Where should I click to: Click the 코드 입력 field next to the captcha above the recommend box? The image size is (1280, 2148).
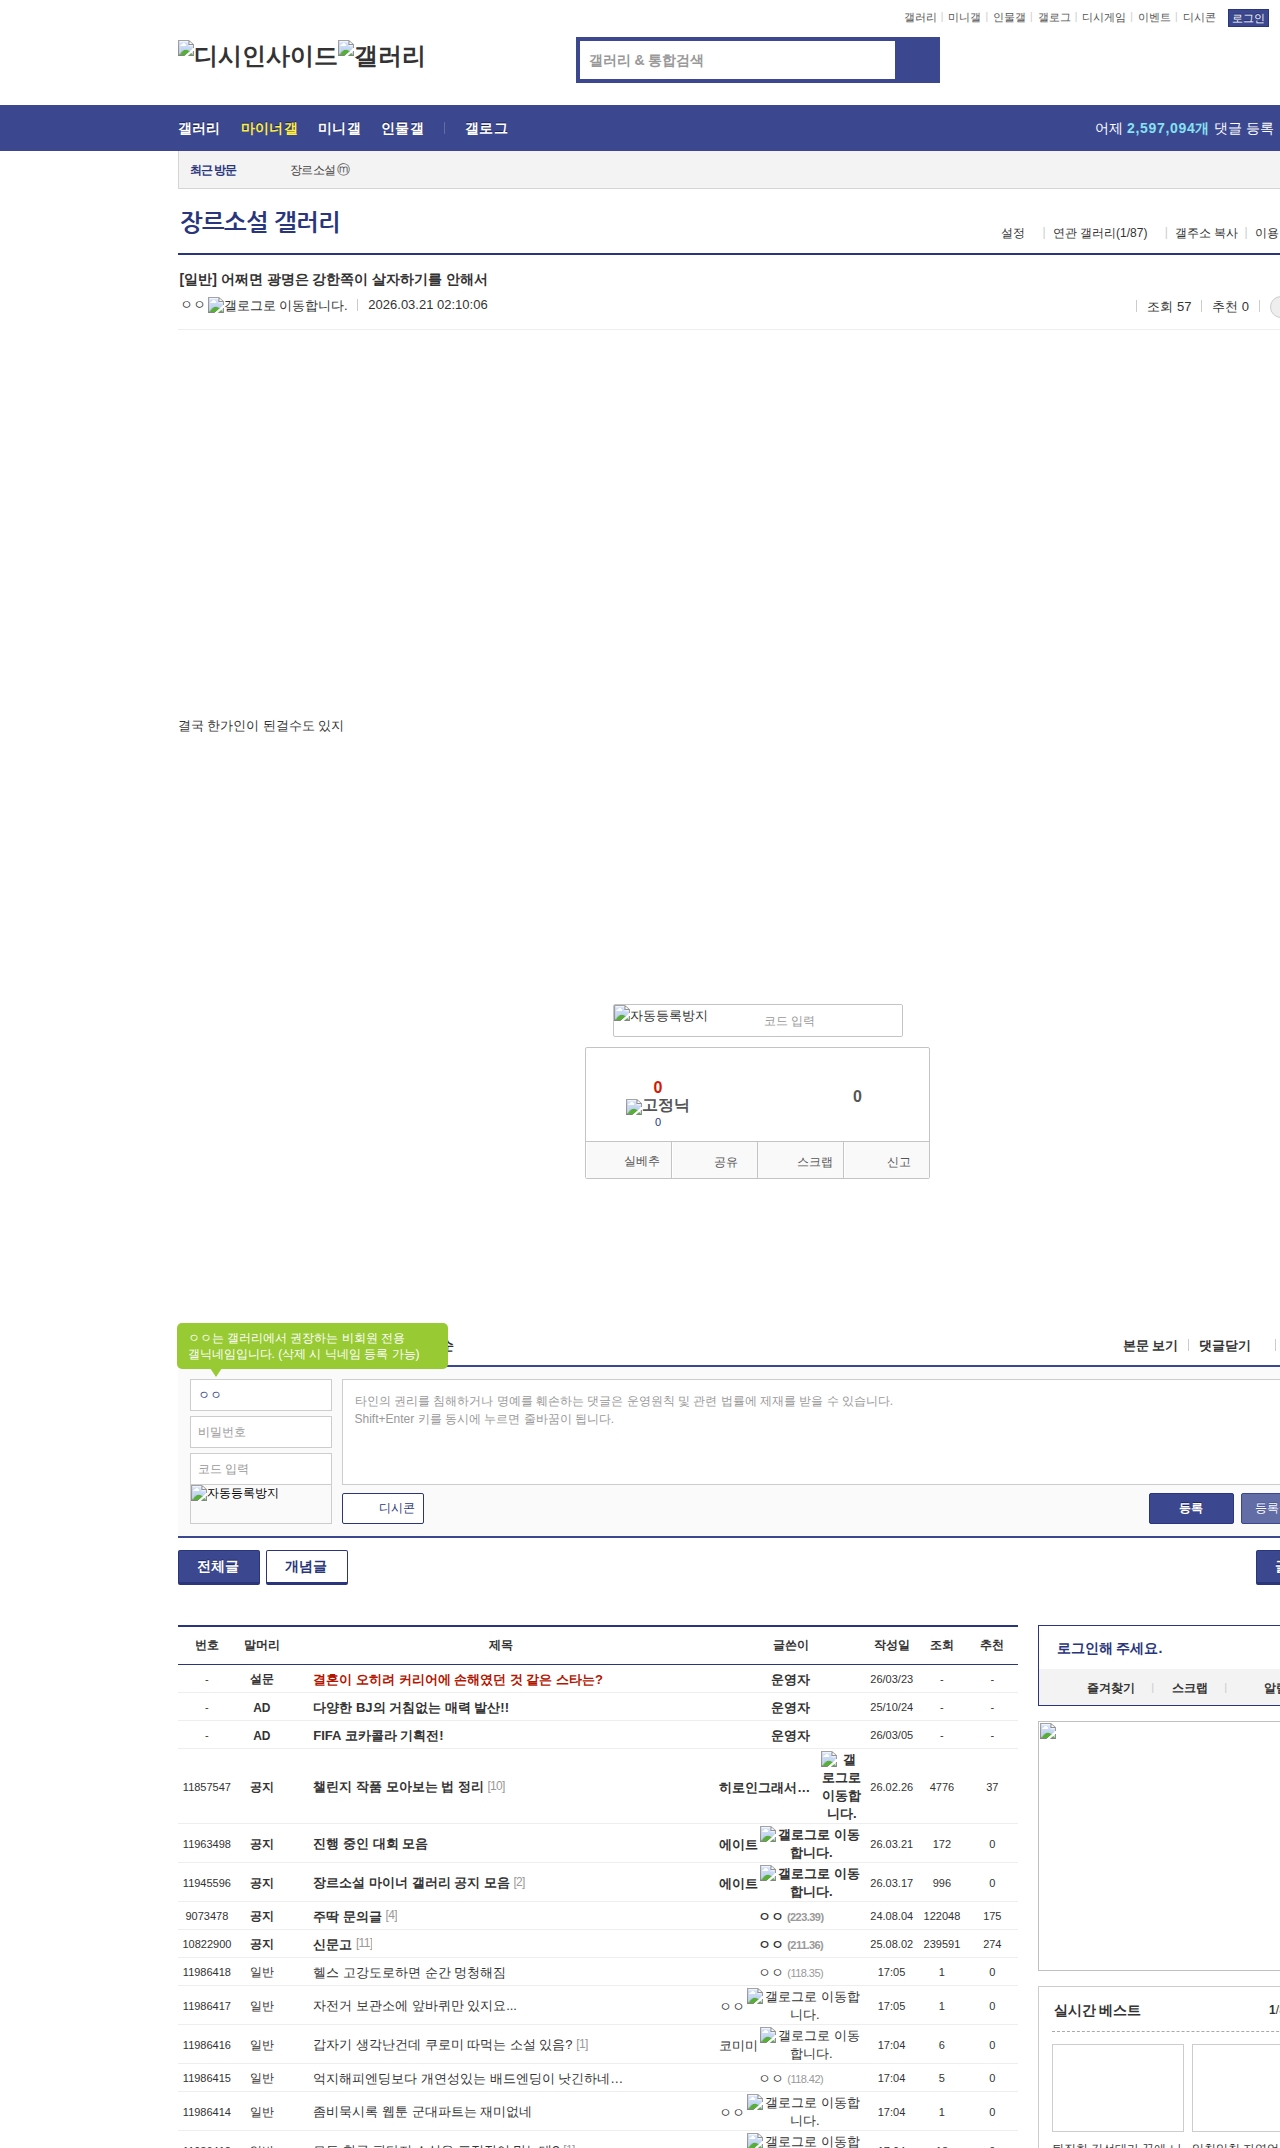click(x=829, y=1021)
